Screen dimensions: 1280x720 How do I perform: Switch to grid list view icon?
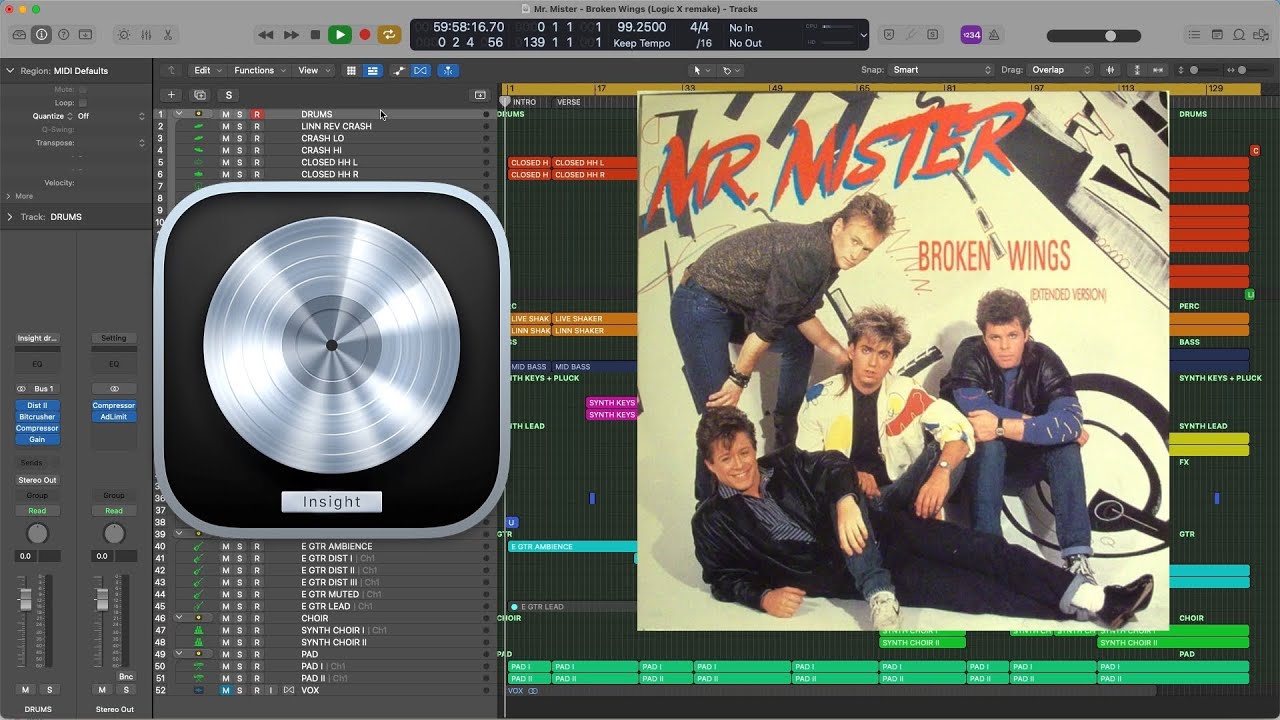click(351, 70)
